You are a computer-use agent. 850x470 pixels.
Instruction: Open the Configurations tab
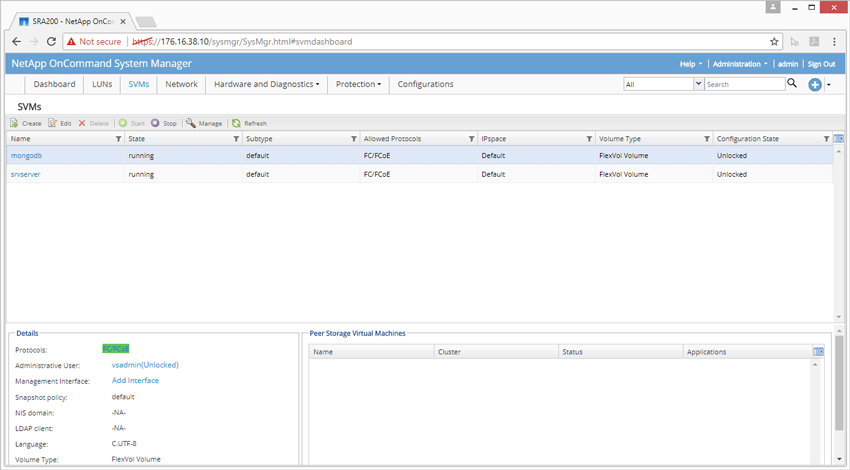426,84
